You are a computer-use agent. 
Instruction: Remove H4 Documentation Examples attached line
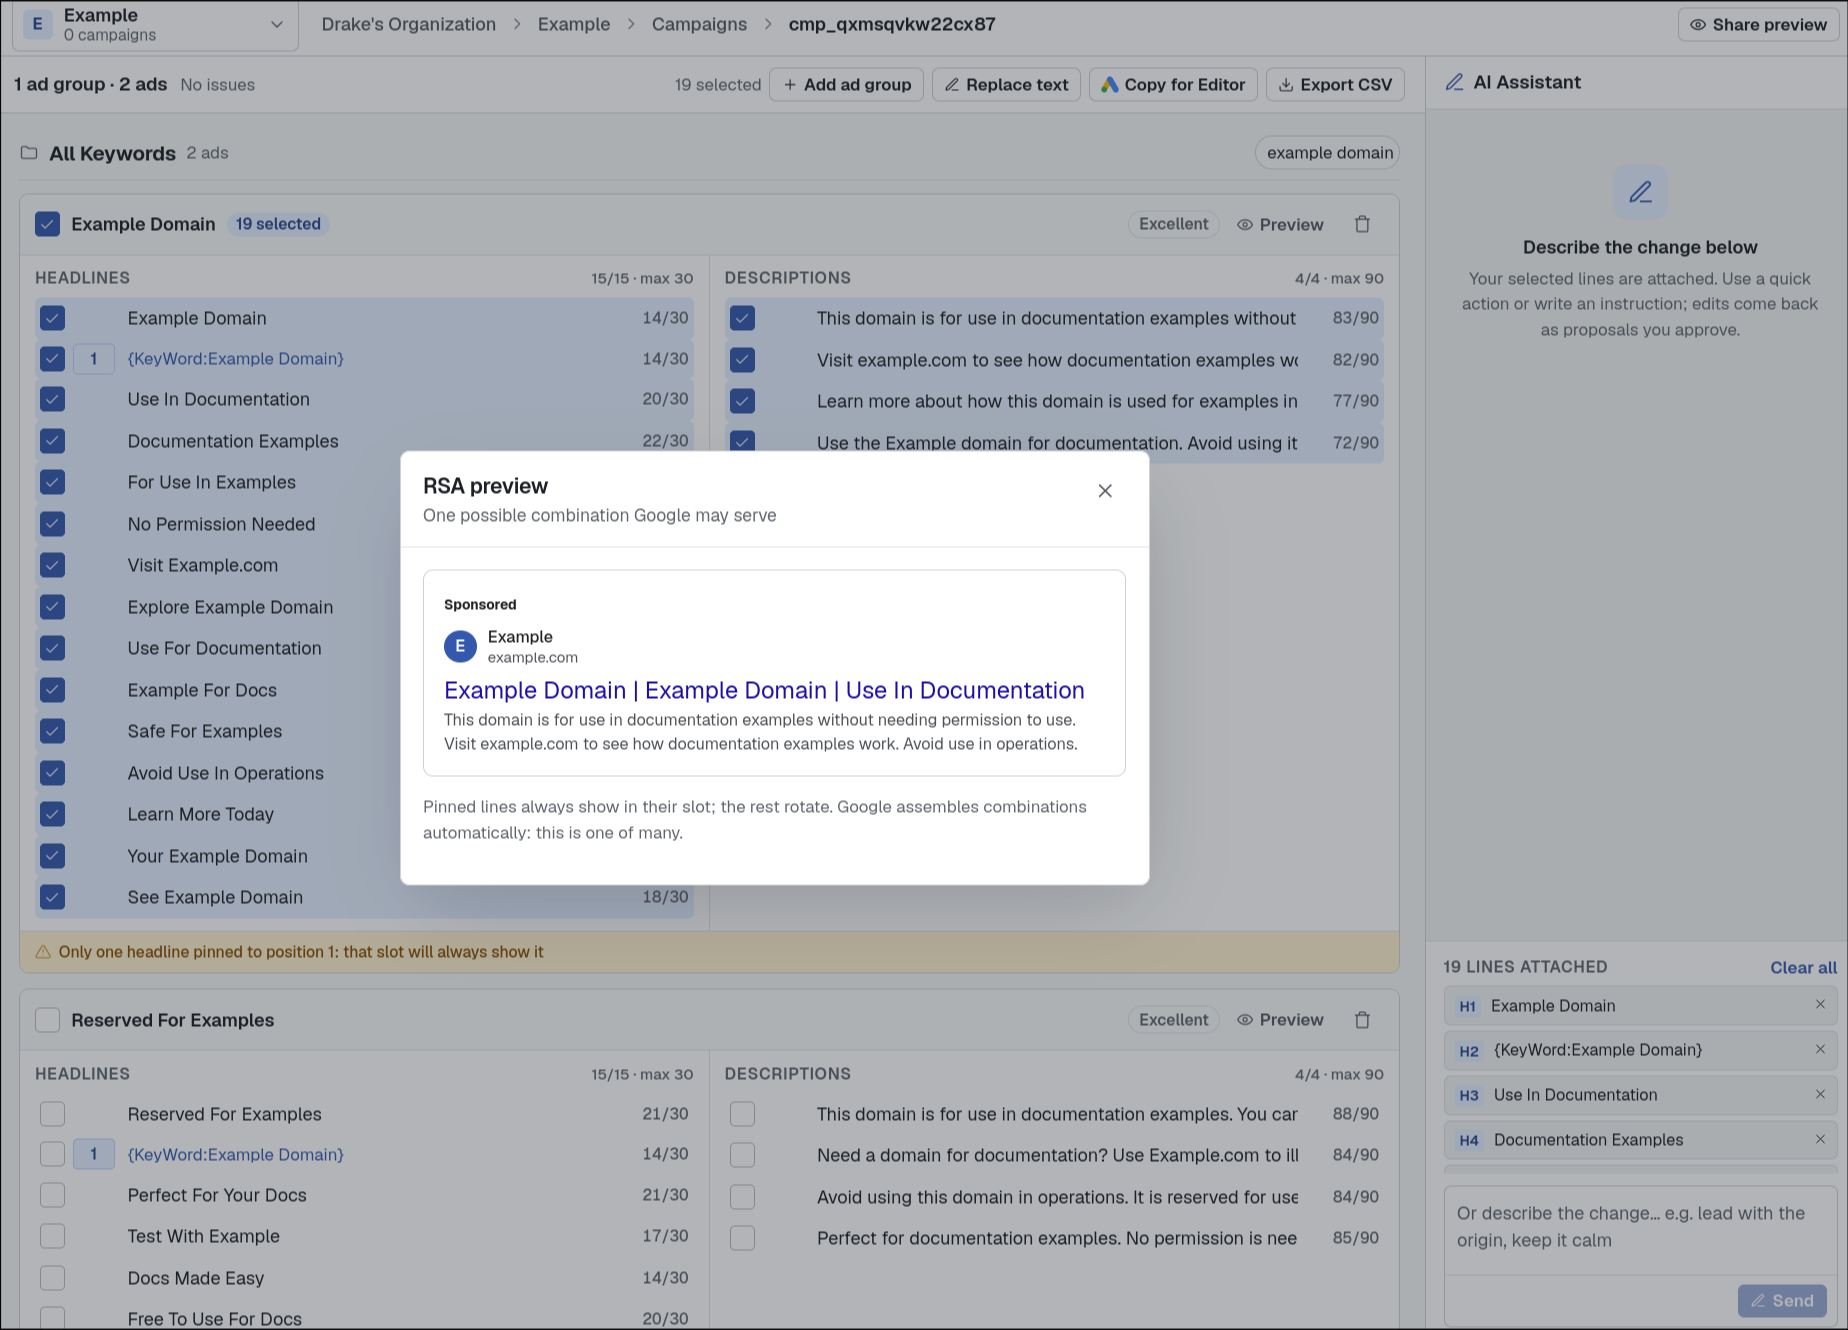tap(1820, 1140)
